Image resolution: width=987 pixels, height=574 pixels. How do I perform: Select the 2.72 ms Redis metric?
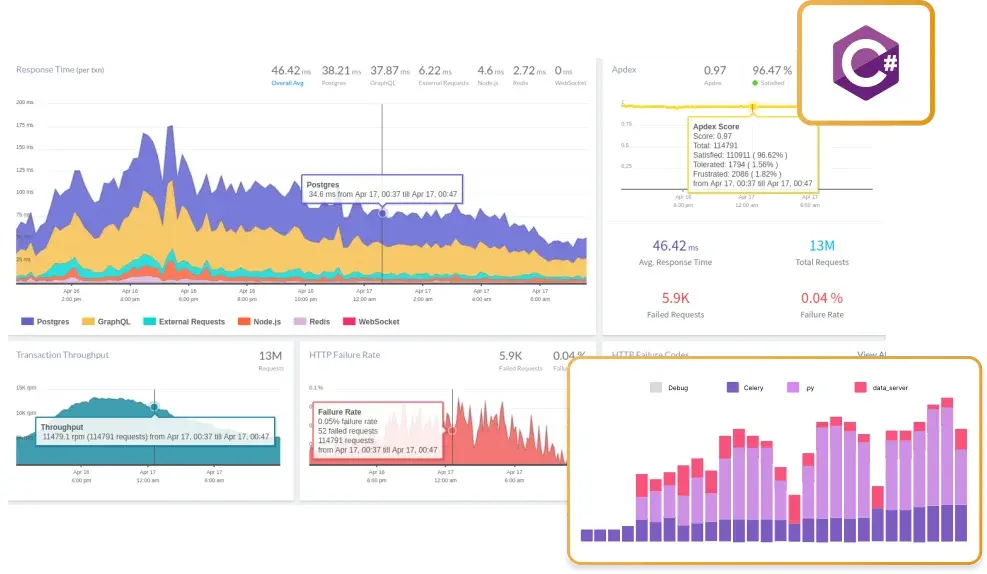(x=529, y=74)
